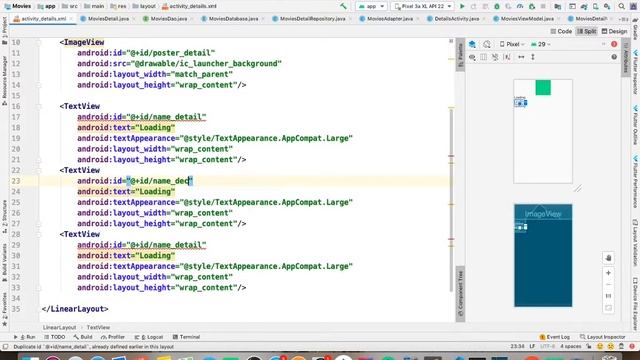This screenshot has height=360, width=640.
Task: Open the Layout Inspector
Action: pyautogui.click(x=602, y=337)
